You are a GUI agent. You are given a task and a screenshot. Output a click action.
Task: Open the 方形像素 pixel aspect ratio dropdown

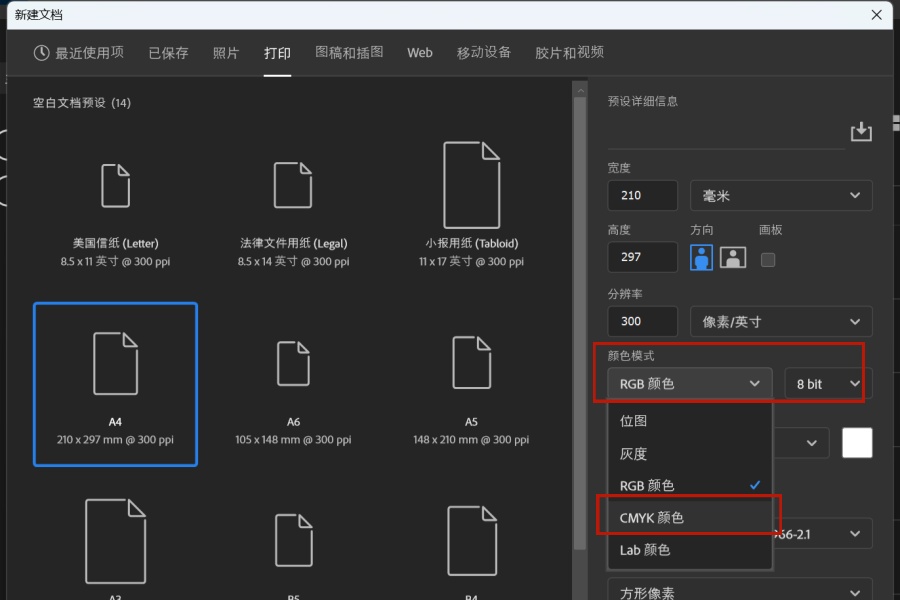pyautogui.click(x=740, y=591)
